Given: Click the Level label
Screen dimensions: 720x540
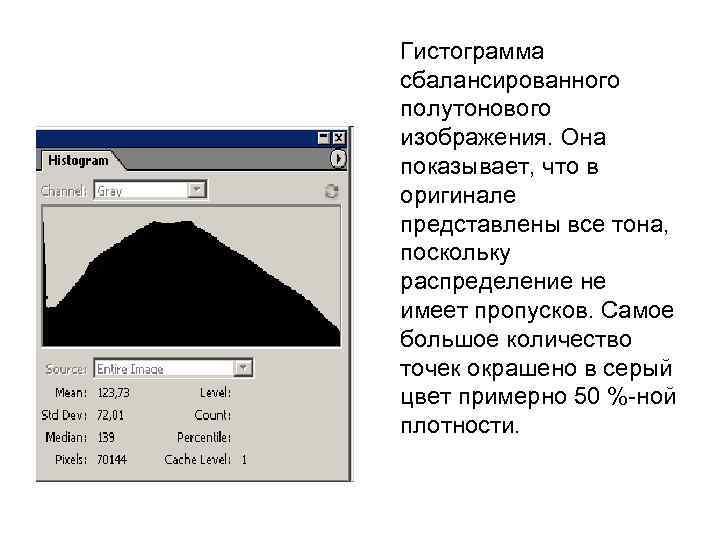Looking at the screenshot, I should pyautogui.click(x=215, y=393).
